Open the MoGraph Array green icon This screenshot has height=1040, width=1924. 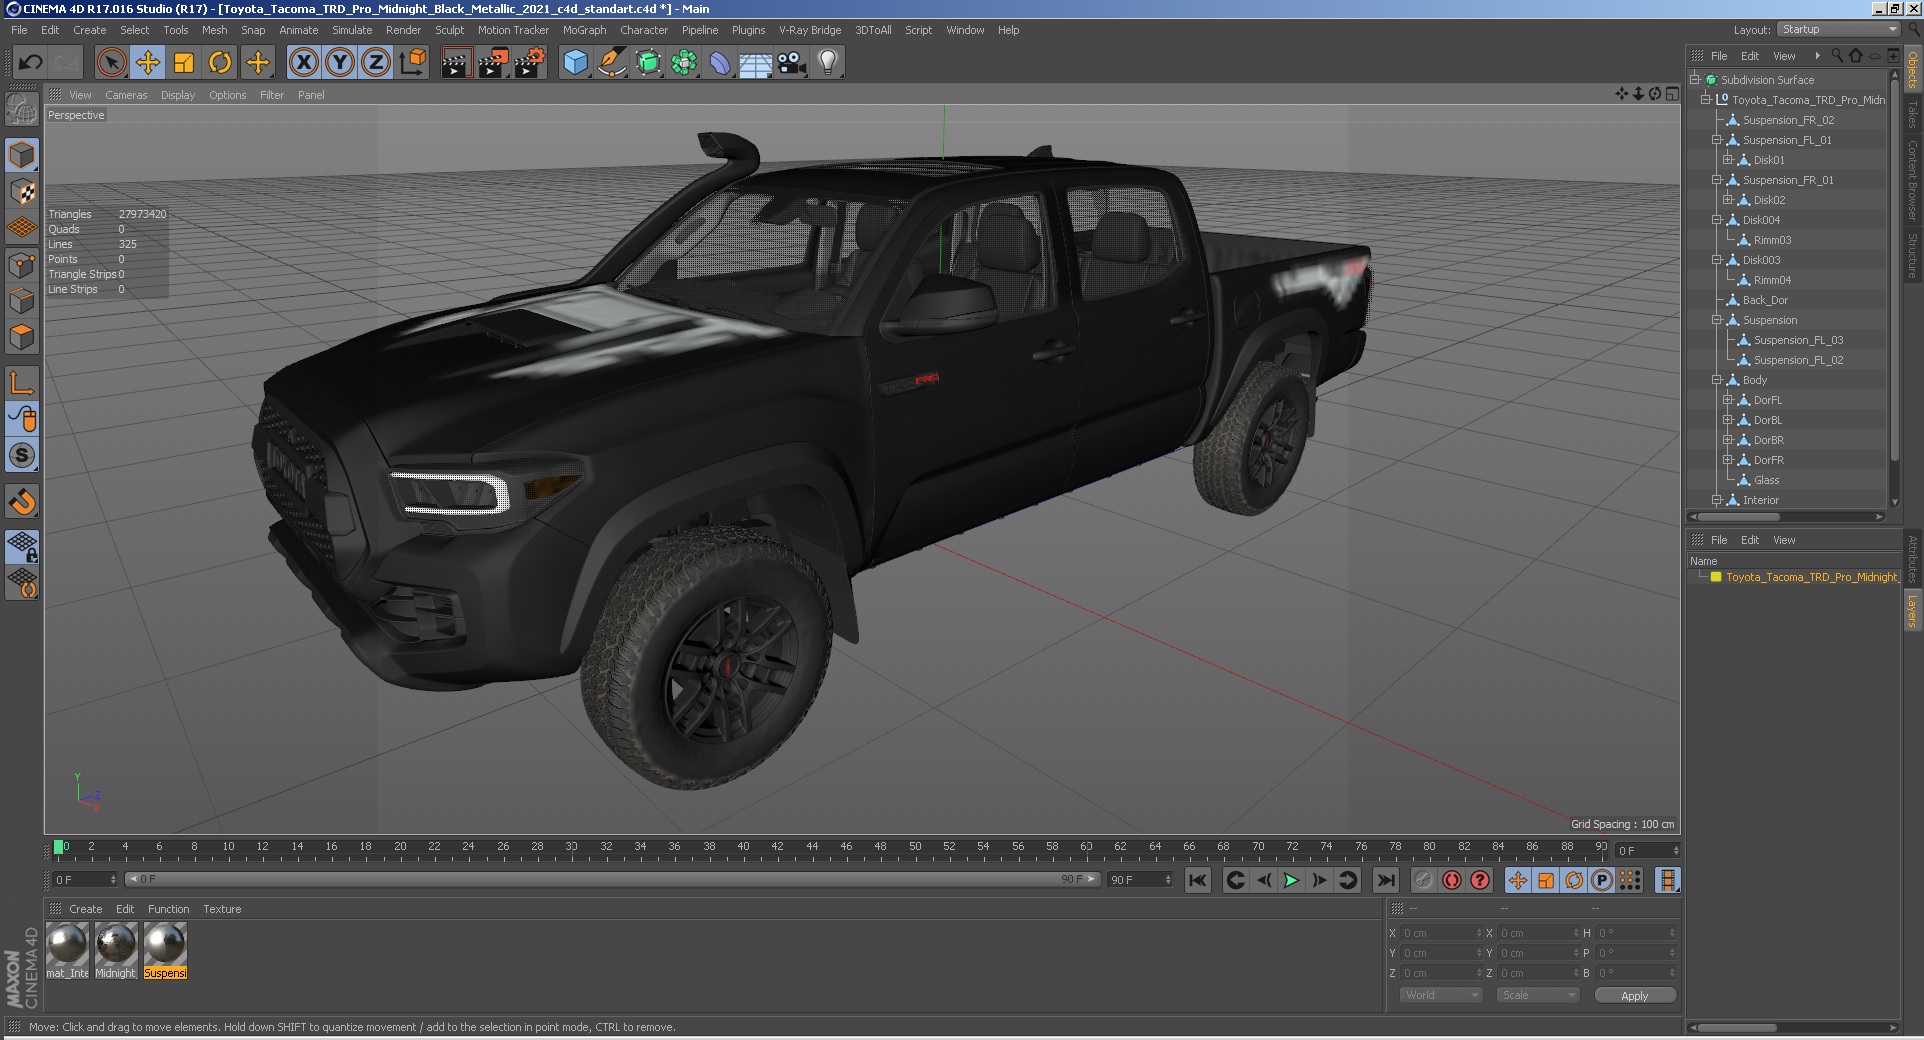coord(684,63)
